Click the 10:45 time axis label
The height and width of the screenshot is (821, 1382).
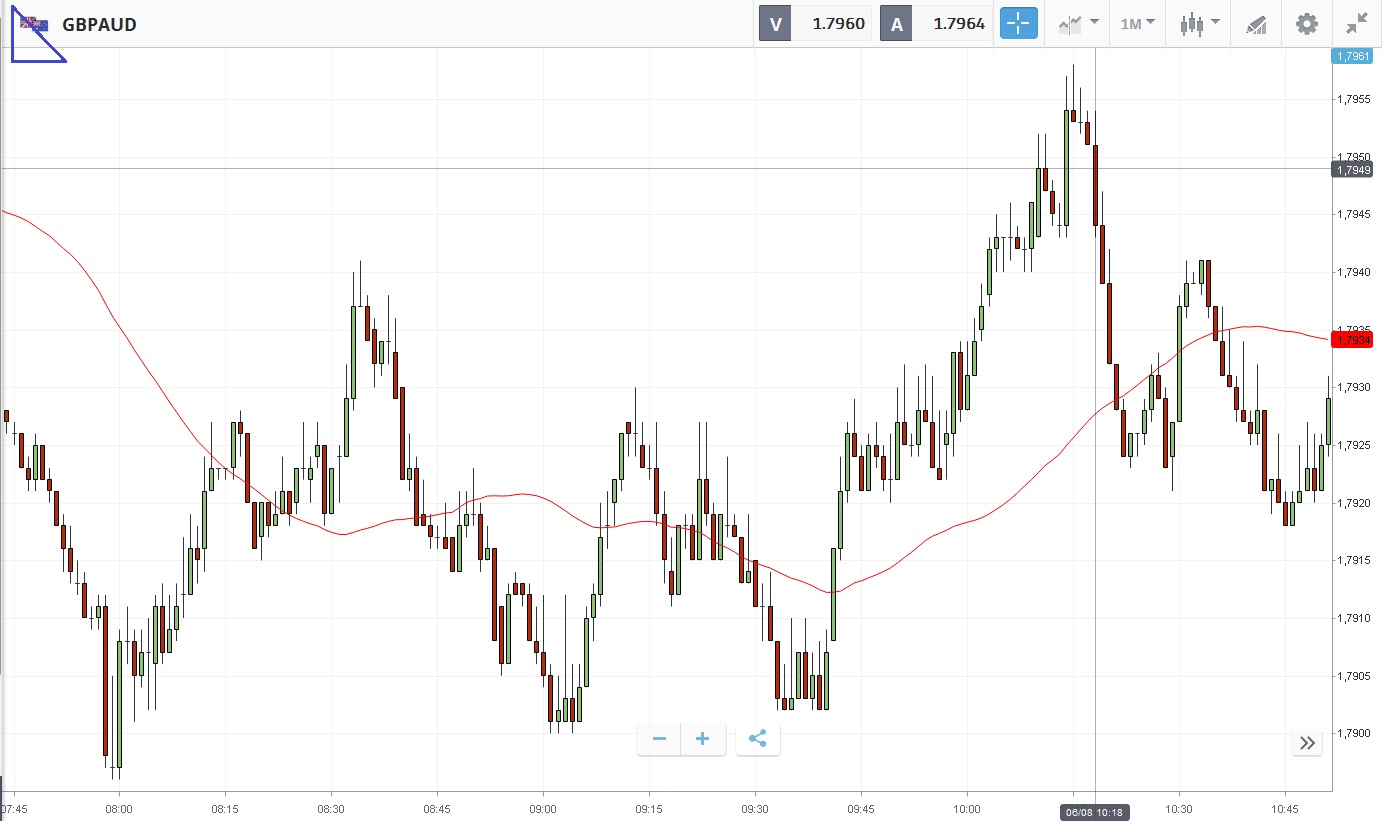pos(1285,809)
